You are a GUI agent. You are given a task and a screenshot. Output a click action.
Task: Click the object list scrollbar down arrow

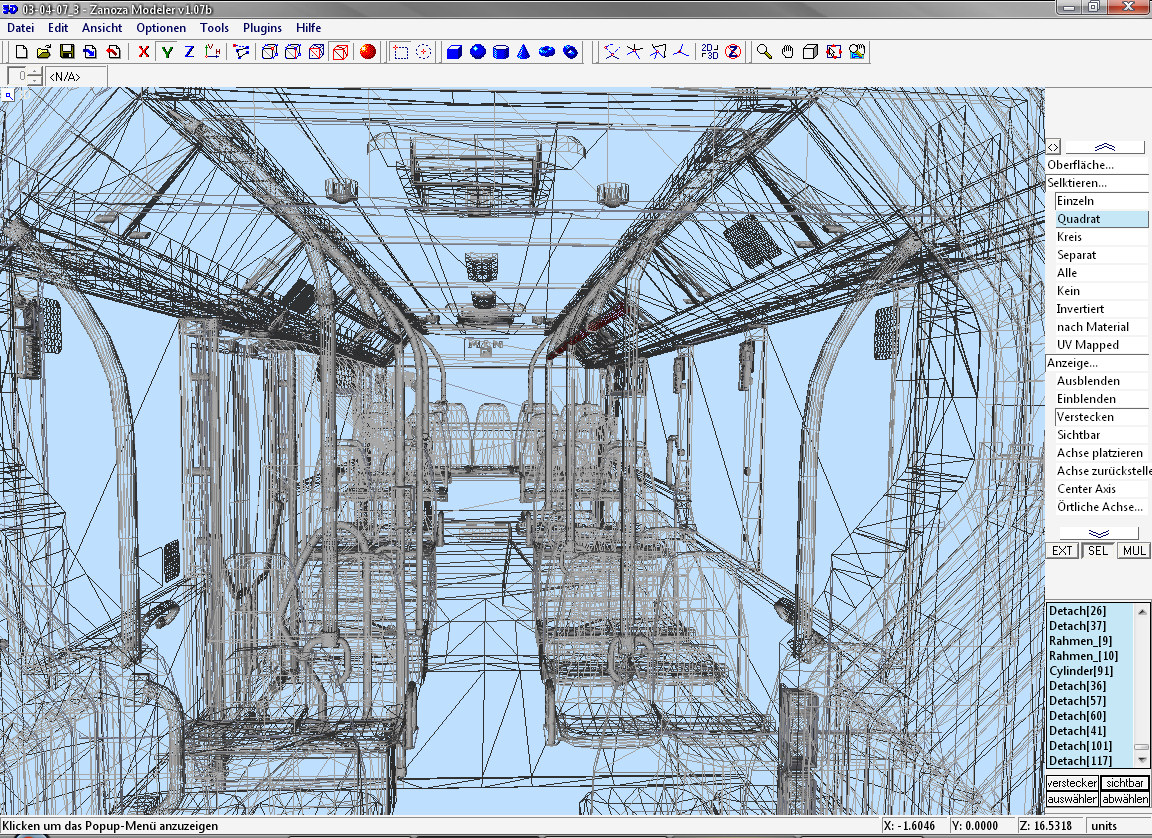pos(1142,761)
